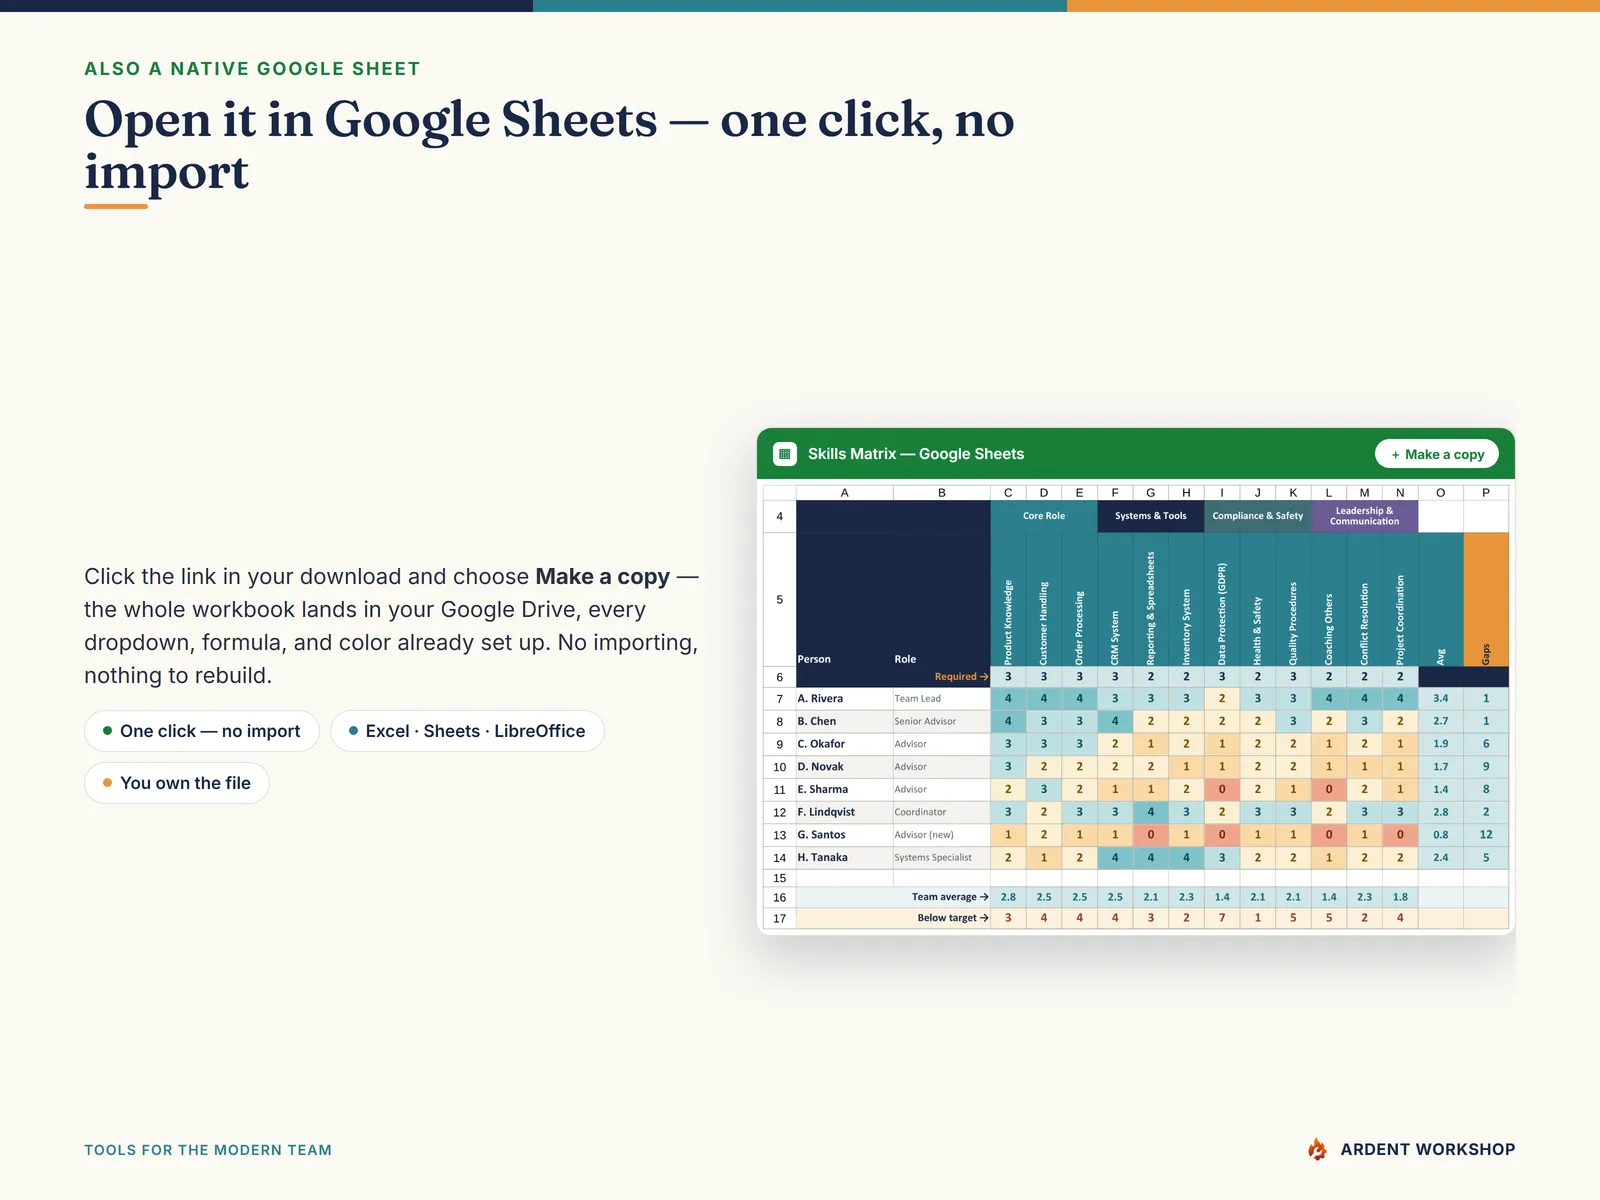Click the Systems Specialist role cell
This screenshot has height=1200, width=1600.
942,858
